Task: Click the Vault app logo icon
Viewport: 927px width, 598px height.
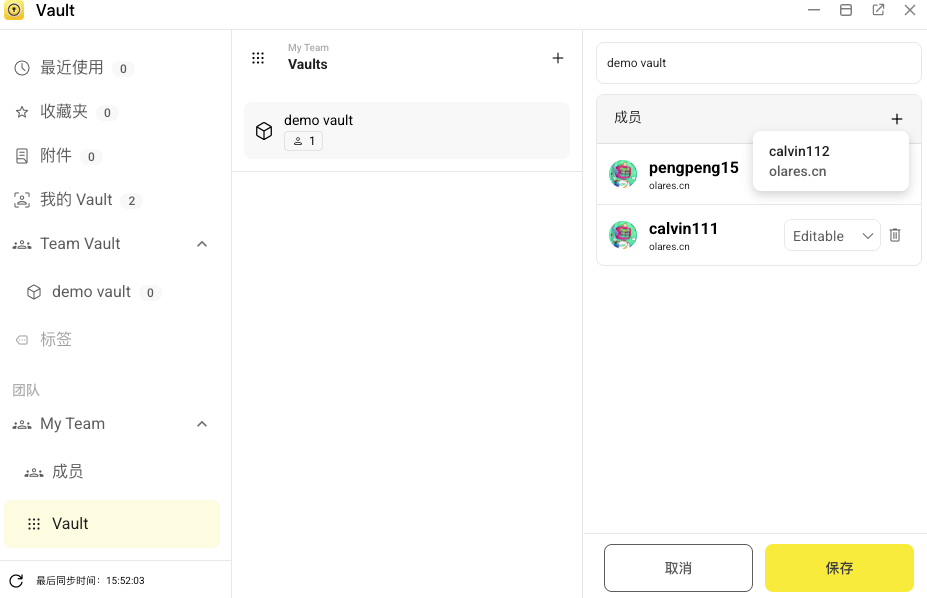Action: pos(15,10)
